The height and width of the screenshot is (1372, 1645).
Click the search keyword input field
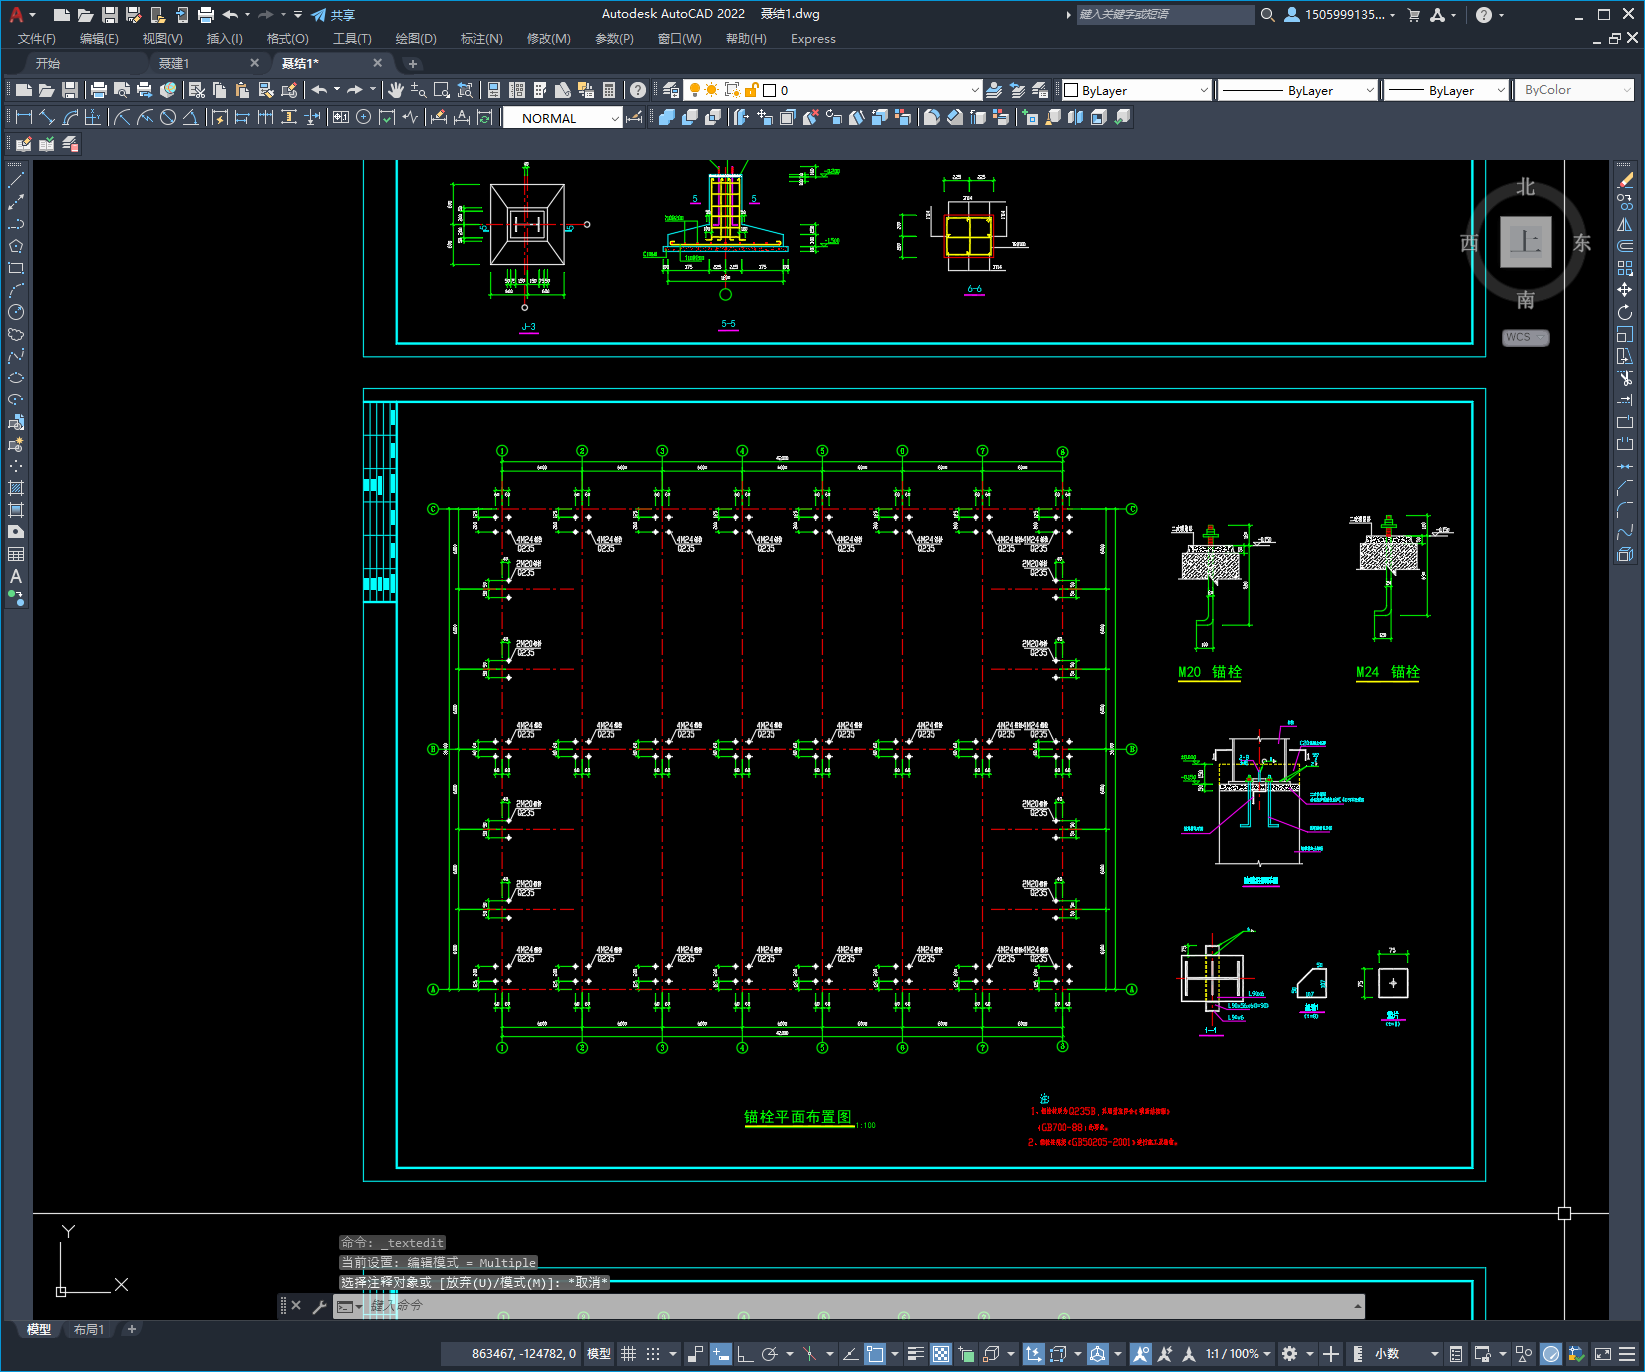click(x=1165, y=15)
